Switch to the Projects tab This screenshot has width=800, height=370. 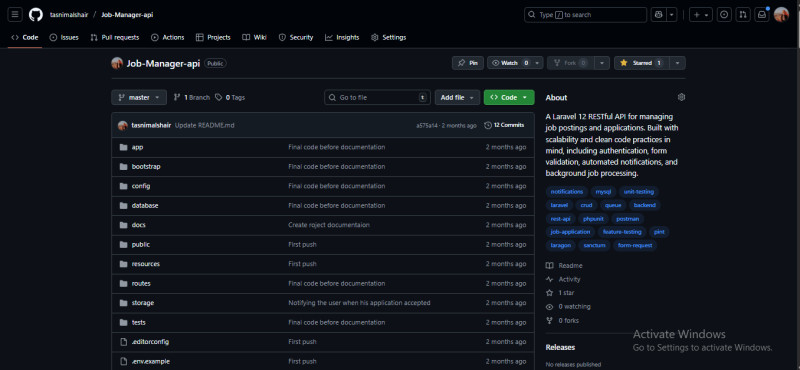(213, 37)
